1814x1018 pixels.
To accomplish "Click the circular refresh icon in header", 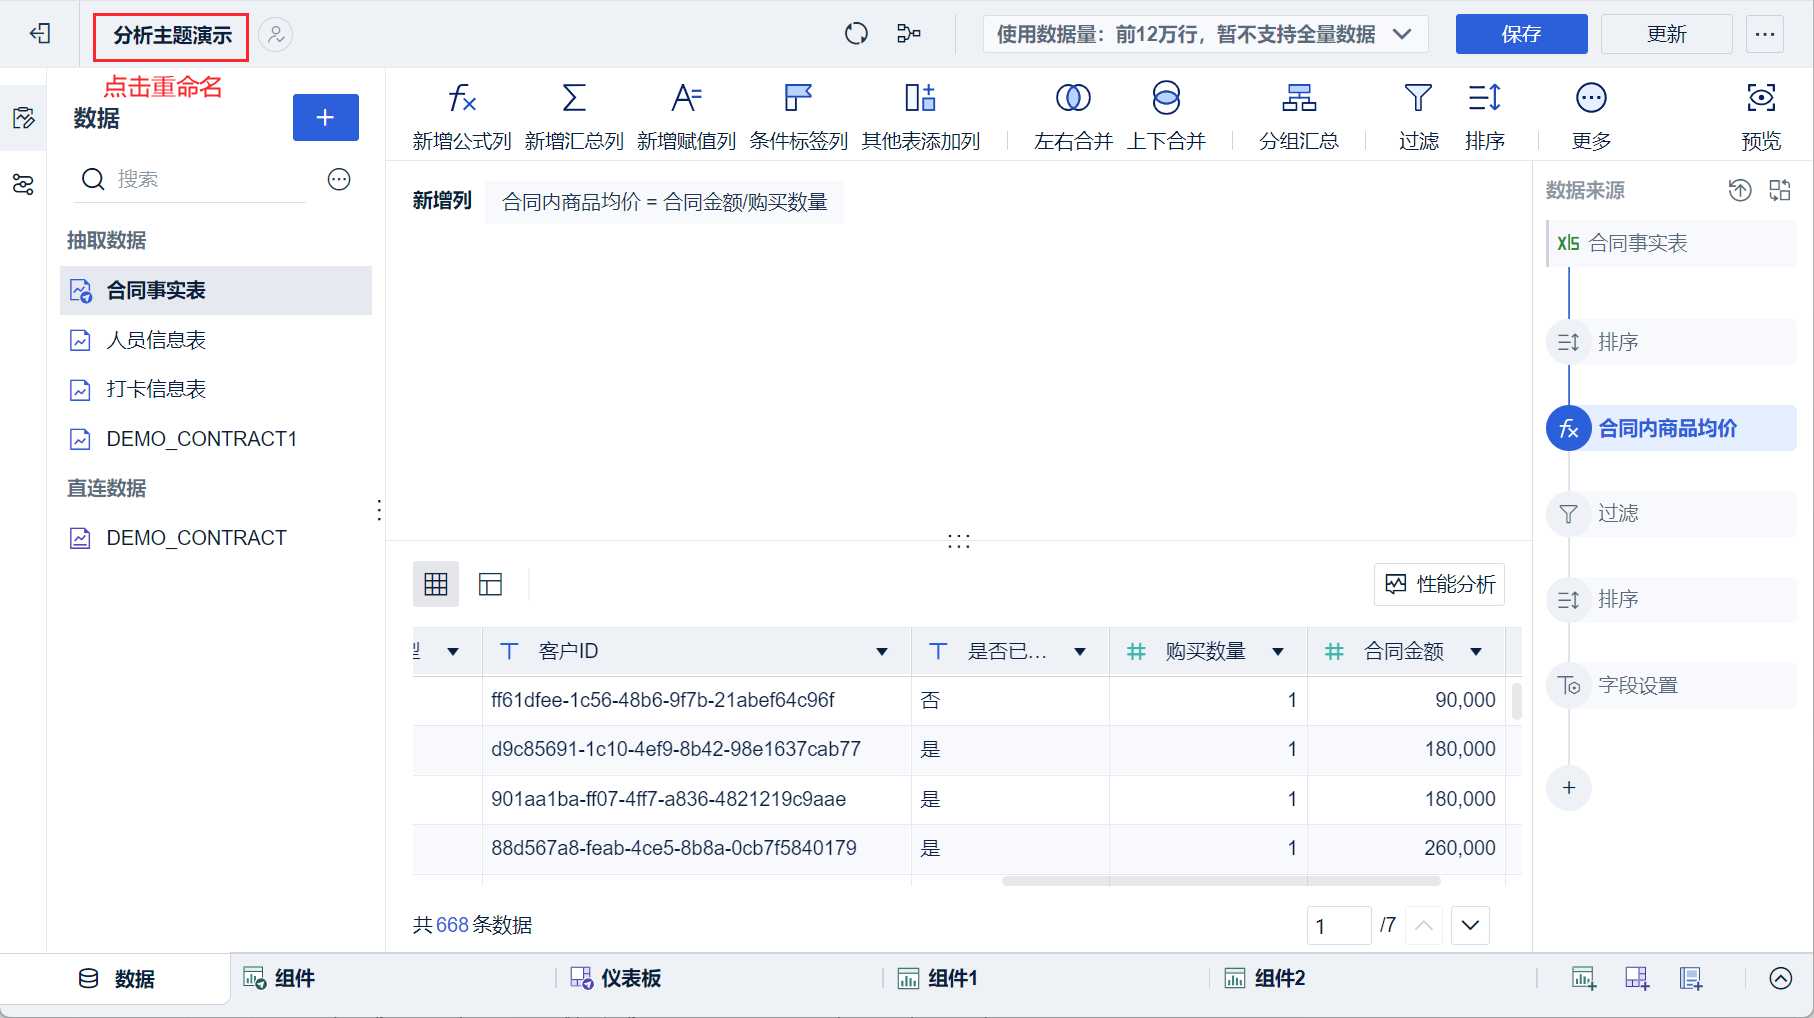I will pos(856,34).
